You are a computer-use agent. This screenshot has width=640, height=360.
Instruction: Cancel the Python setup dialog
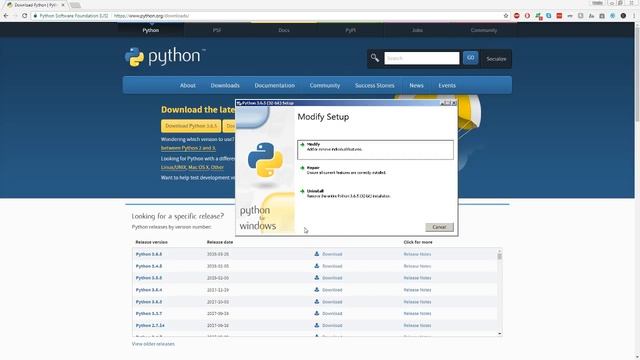439,227
